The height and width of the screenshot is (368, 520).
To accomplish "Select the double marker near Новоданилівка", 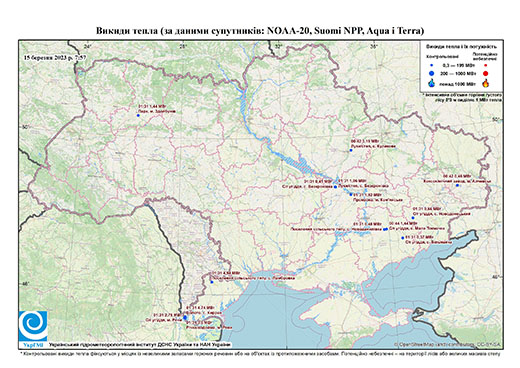I will pyautogui.click(x=386, y=229).
